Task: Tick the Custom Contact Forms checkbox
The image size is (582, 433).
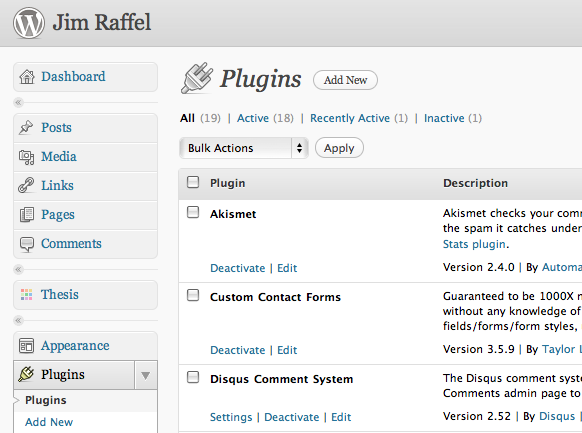Action: pyautogui.click(x=193, y=295)
